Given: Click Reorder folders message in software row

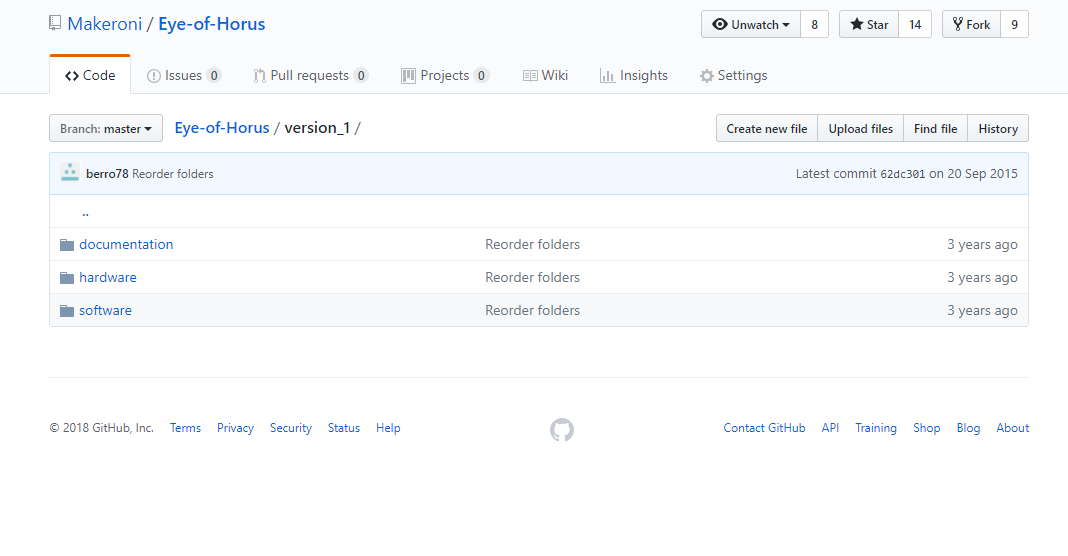Looking at the screenshot, I should pyautogui.click(x=532, y=311).
